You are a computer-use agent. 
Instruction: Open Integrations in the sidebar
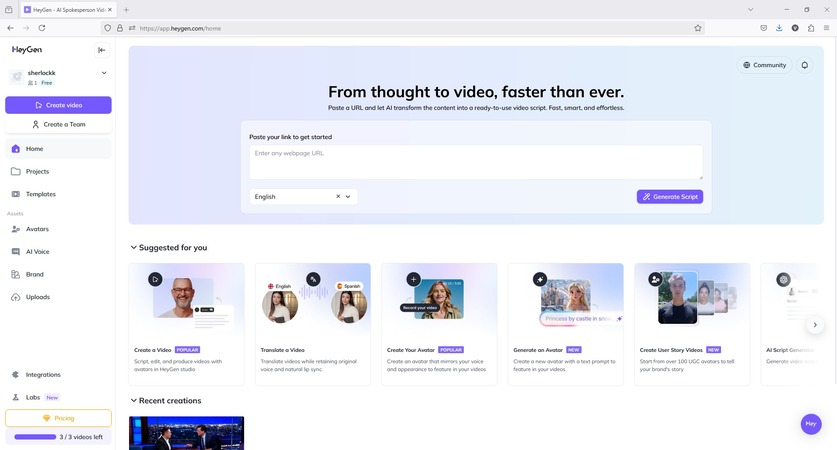click(x=58, y=375)
